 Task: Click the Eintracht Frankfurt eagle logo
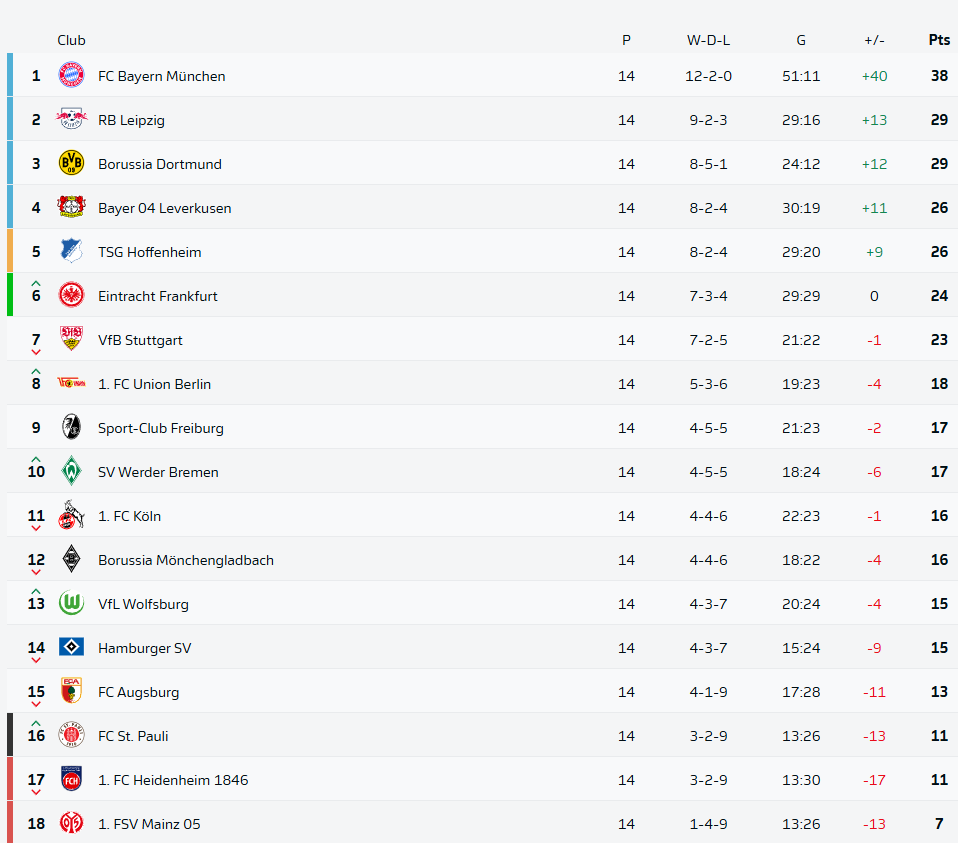[71, 296]
